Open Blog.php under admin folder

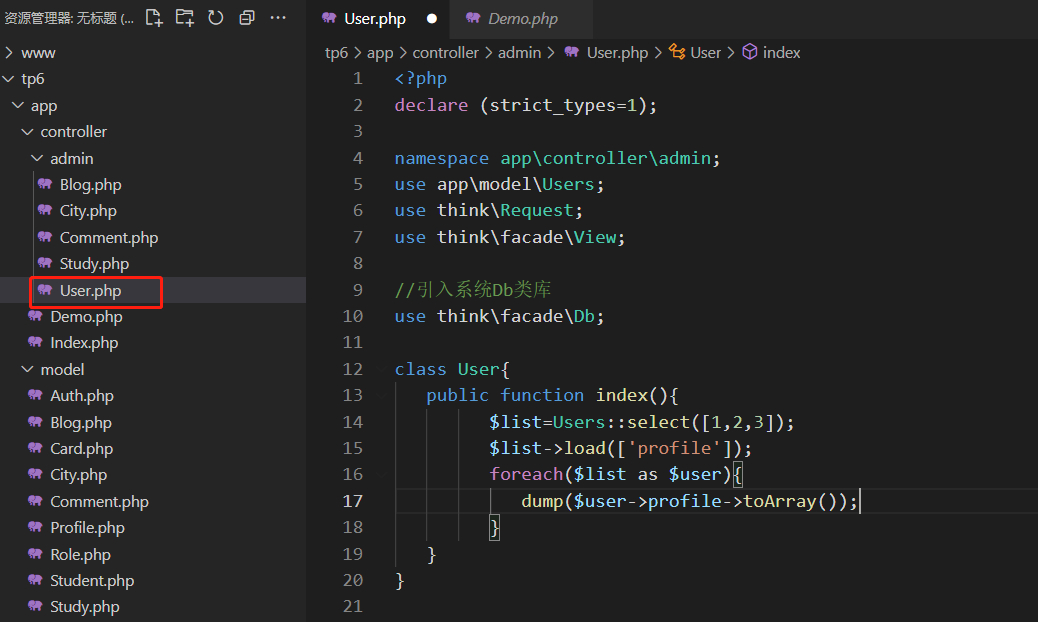tap(90, 185)
